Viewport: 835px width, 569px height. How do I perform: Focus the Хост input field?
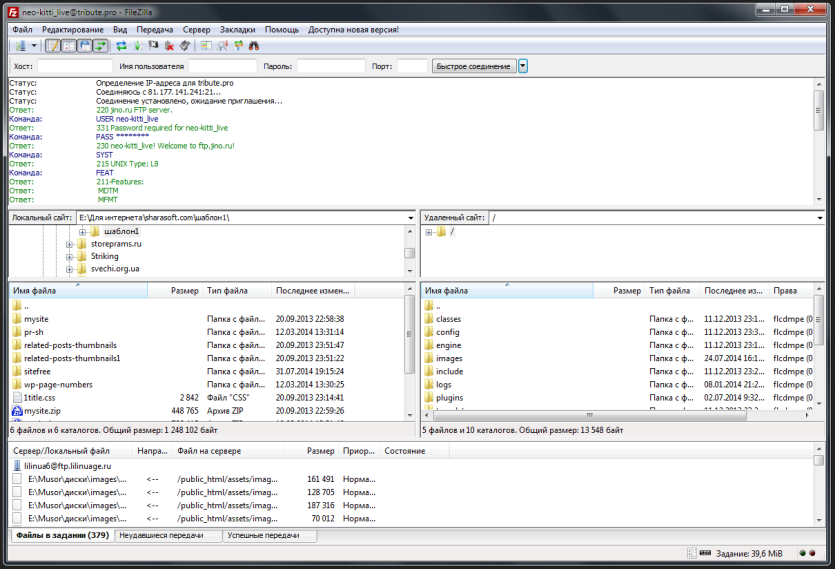[75, 66]
